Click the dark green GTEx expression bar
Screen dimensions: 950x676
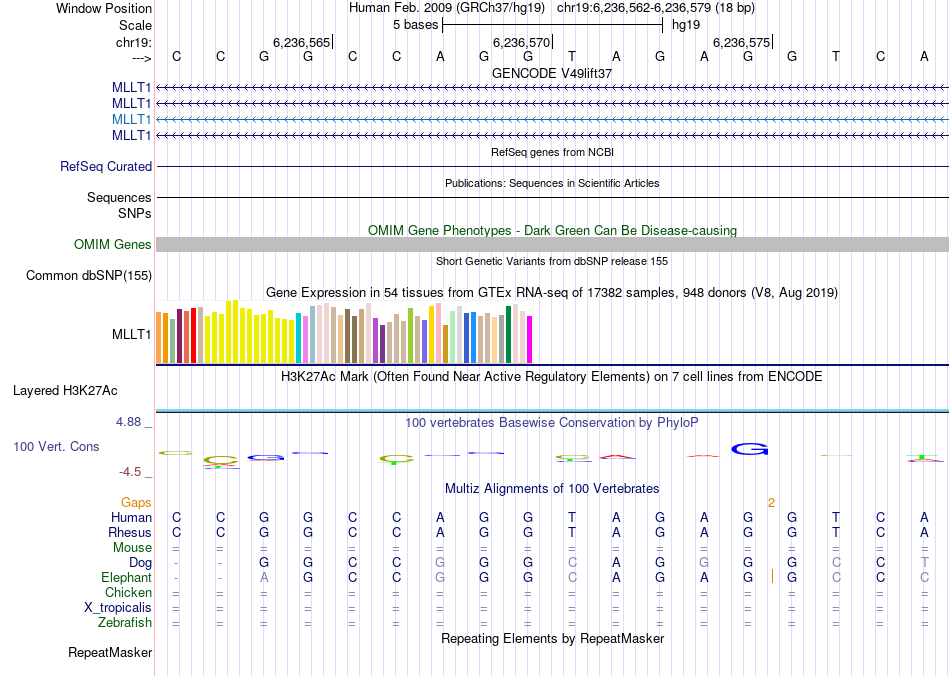508,335
